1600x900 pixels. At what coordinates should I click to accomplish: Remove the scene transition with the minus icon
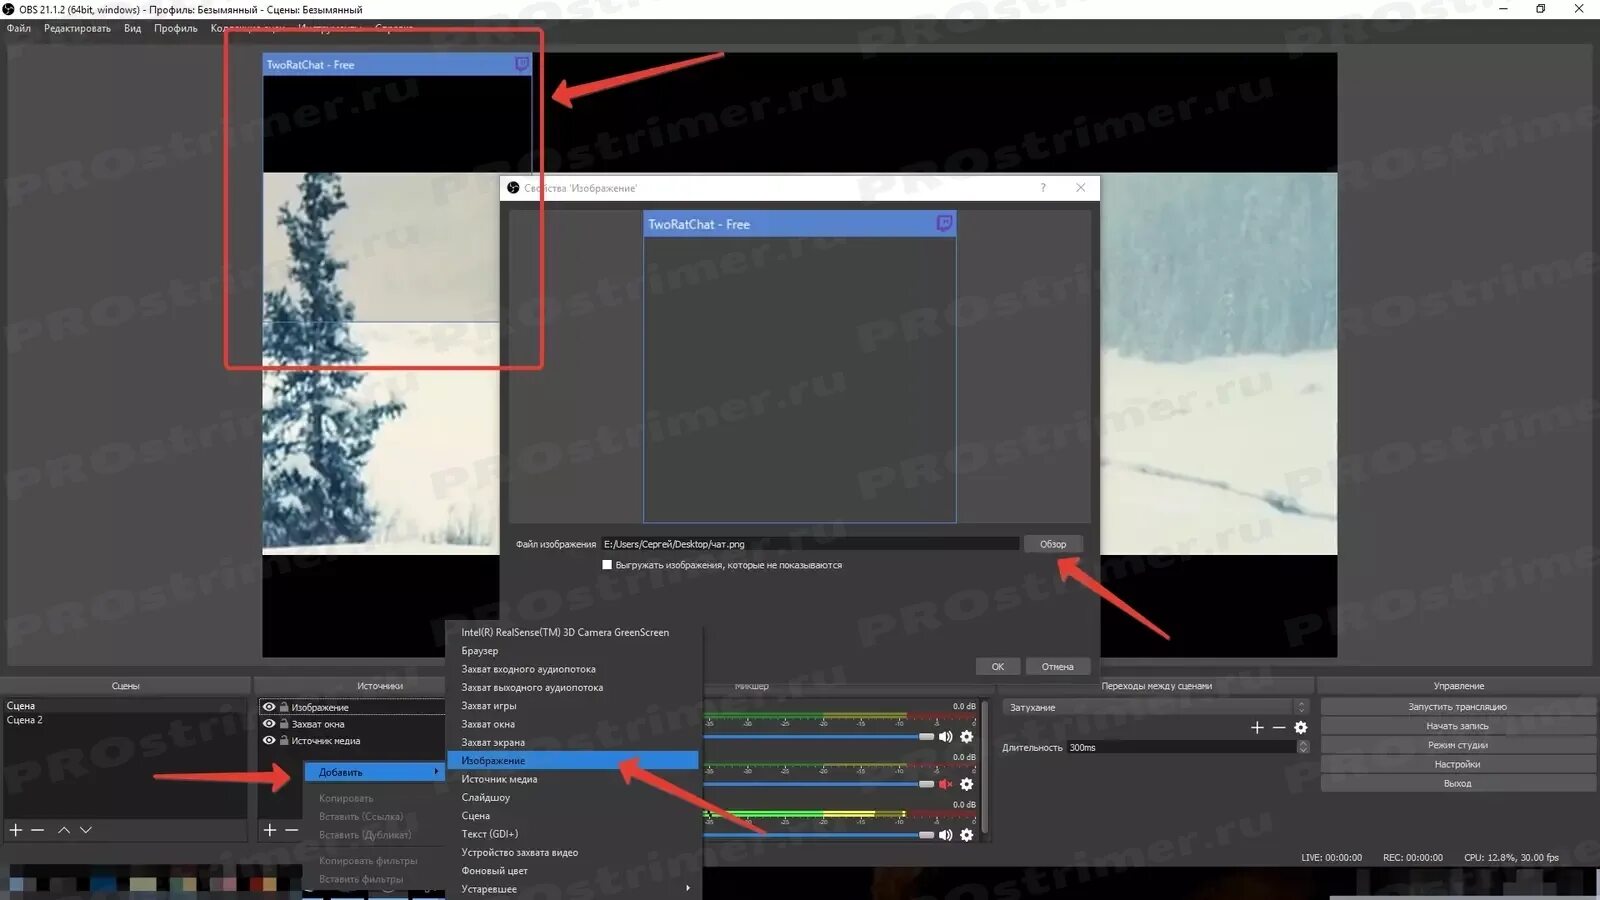coord(1279,728)
